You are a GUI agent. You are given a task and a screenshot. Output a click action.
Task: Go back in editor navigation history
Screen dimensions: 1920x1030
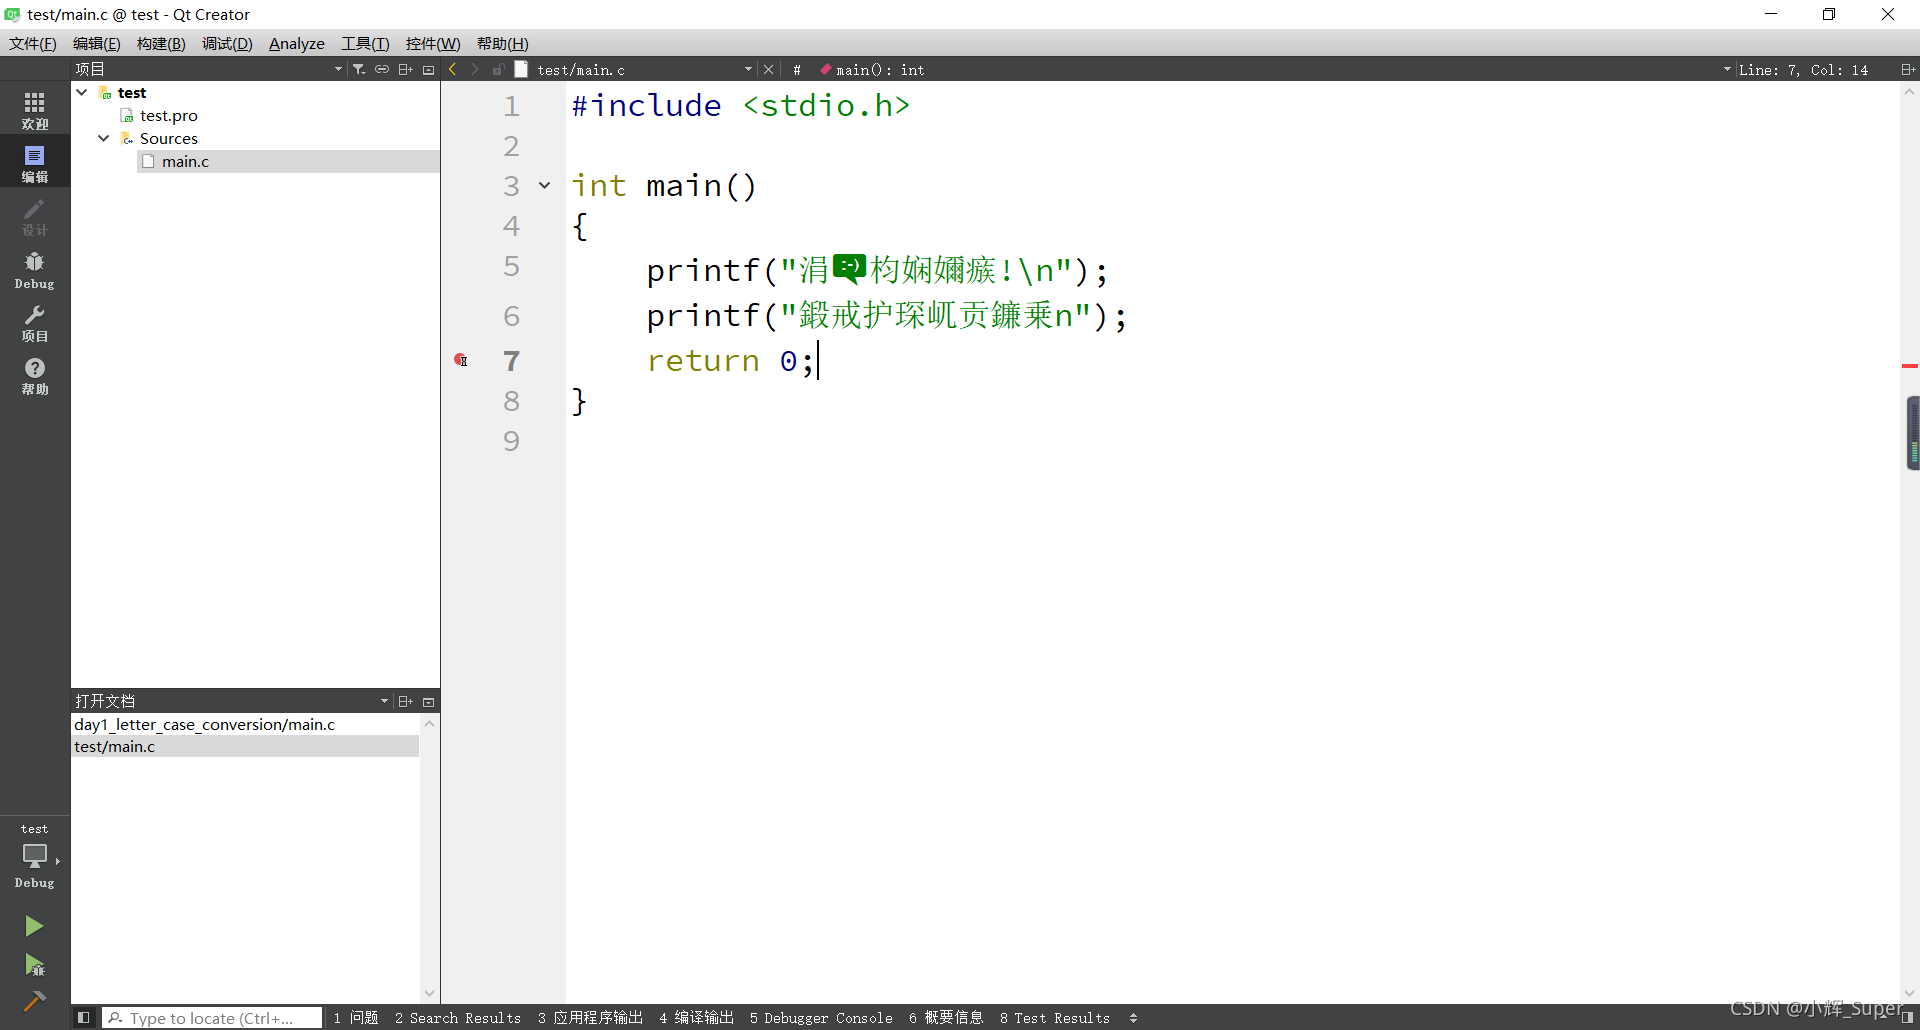(453, 69)
